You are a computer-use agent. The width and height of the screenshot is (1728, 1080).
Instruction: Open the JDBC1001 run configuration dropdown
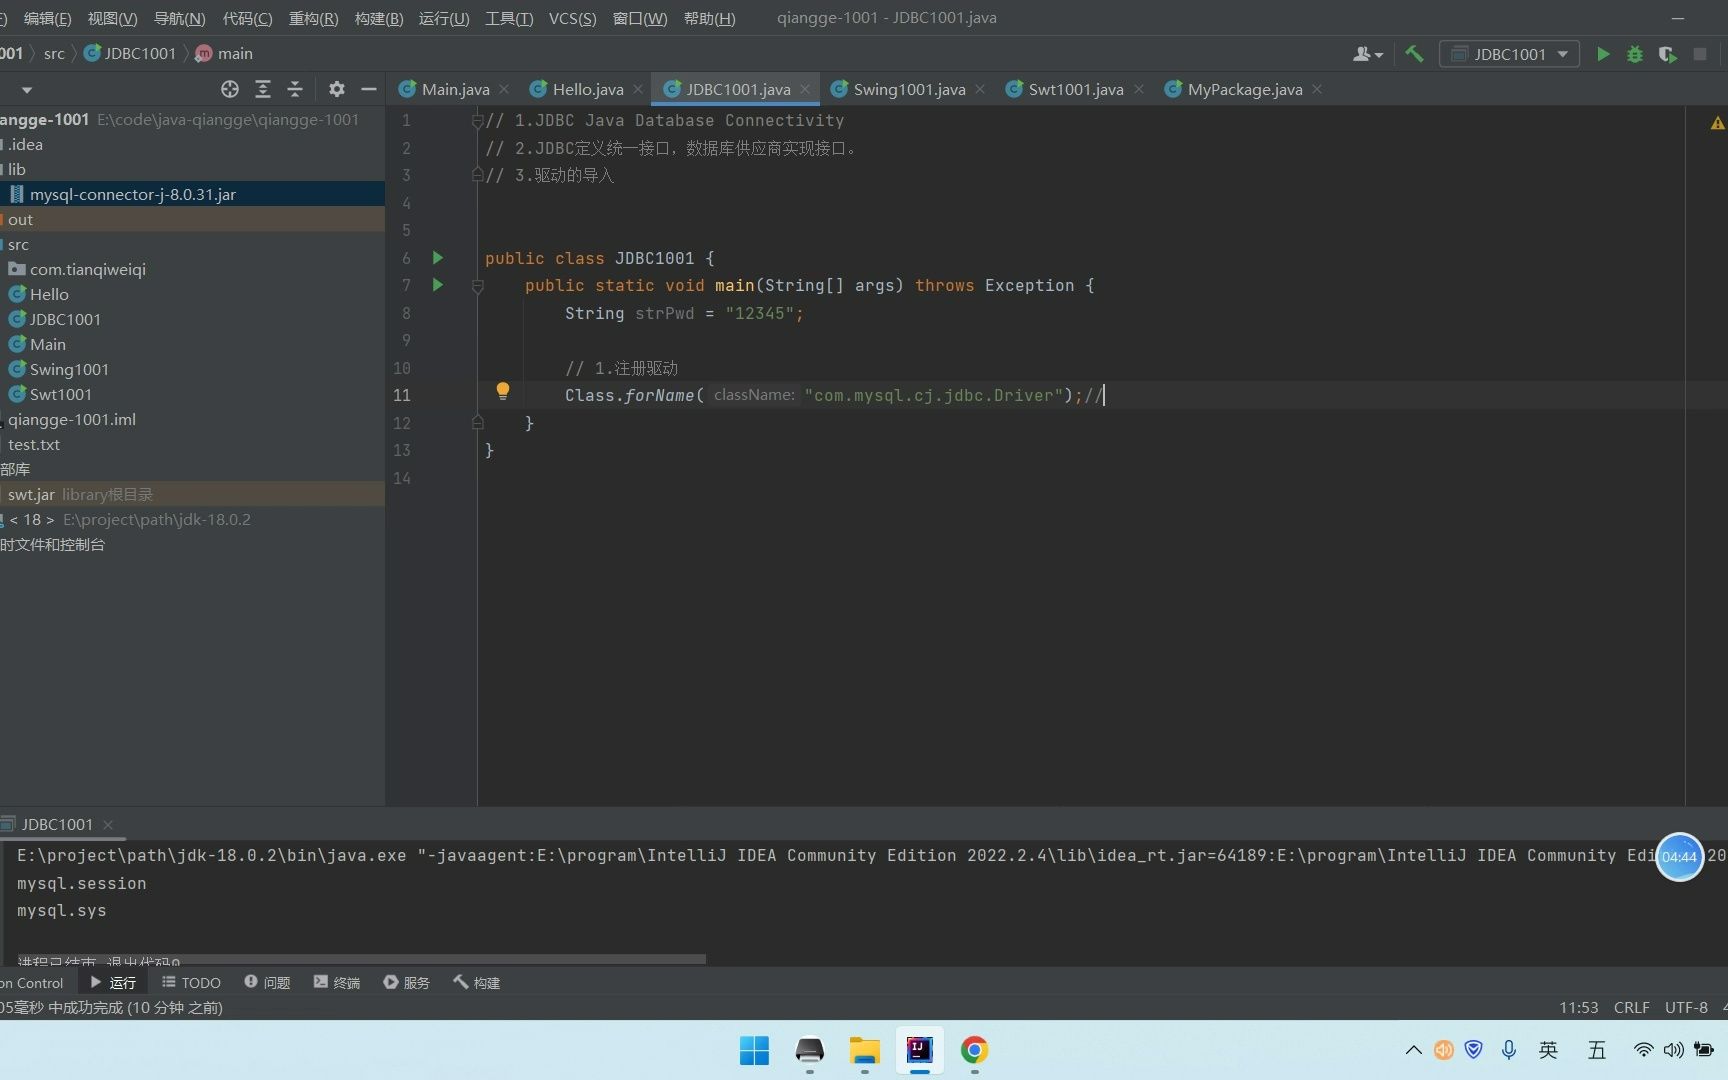(x=1509, y=54)
